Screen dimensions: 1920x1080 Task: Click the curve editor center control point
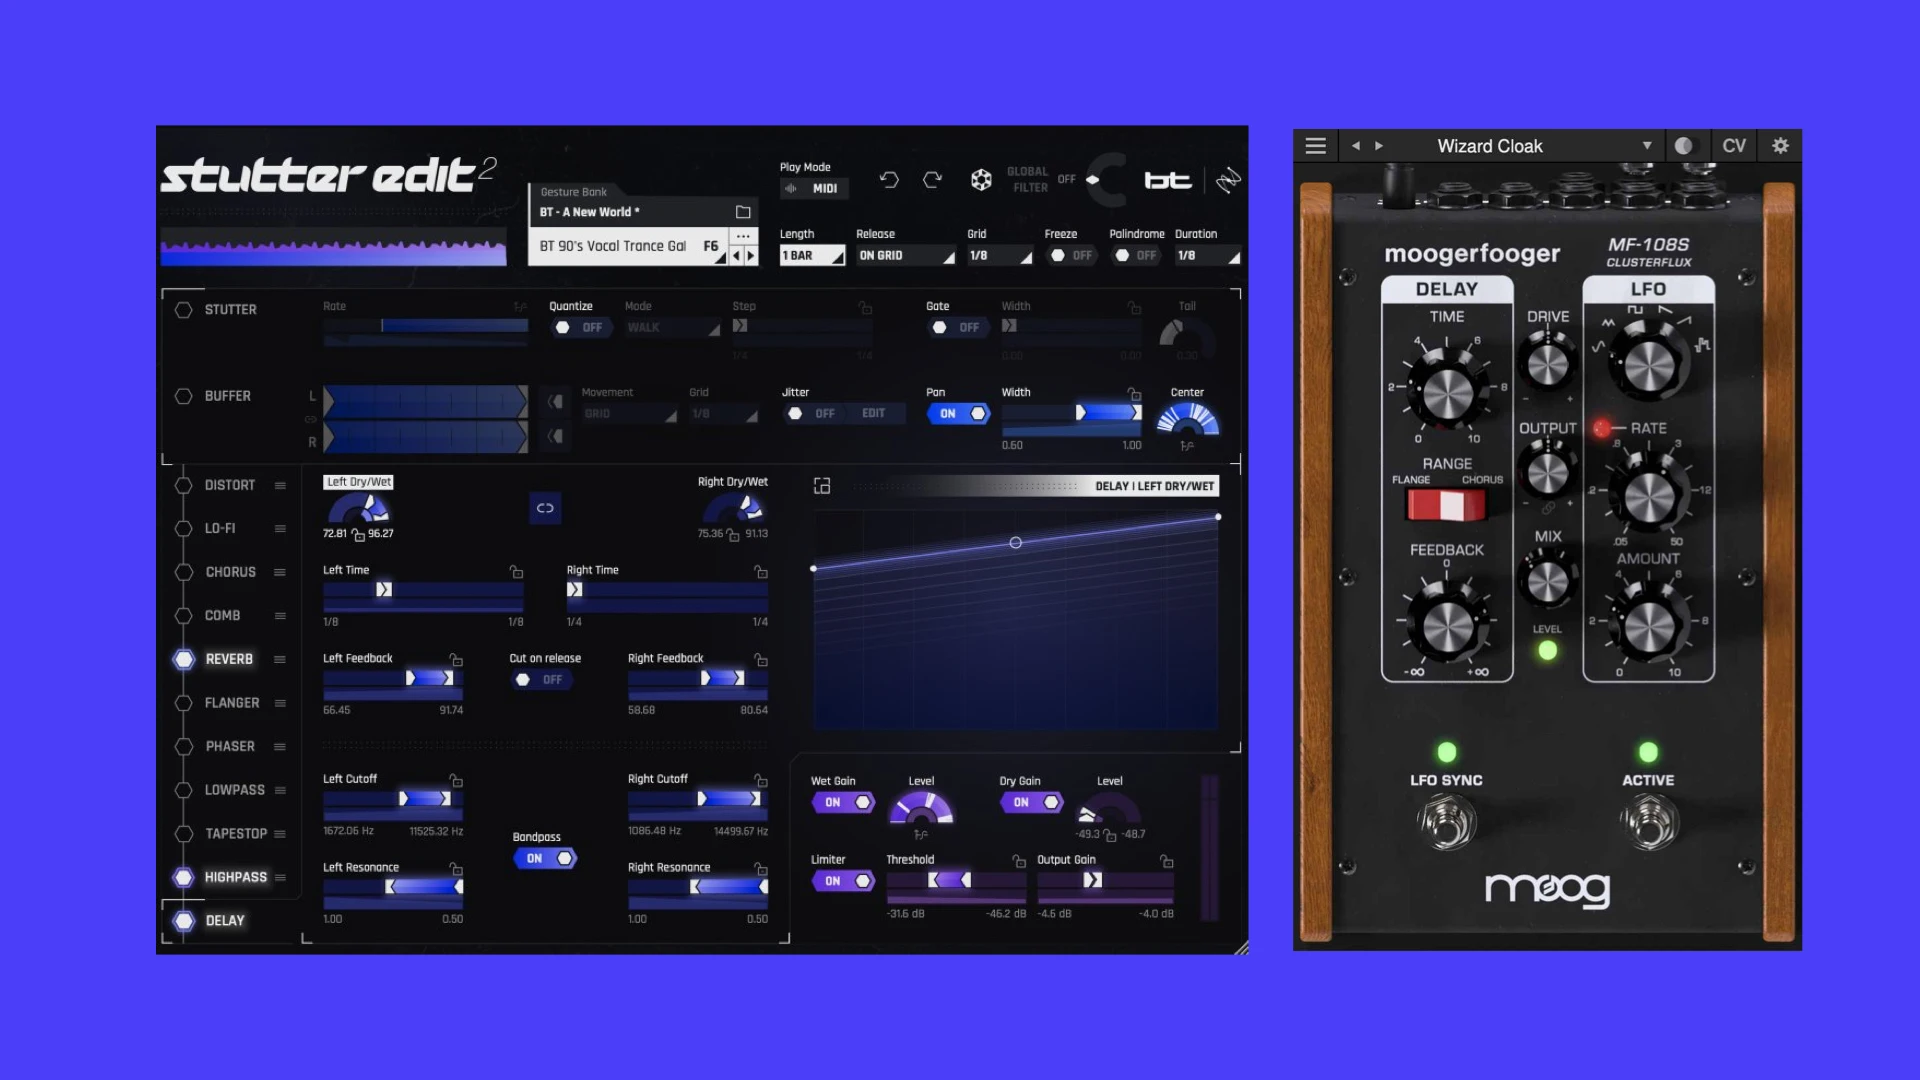pos(1015,543)
